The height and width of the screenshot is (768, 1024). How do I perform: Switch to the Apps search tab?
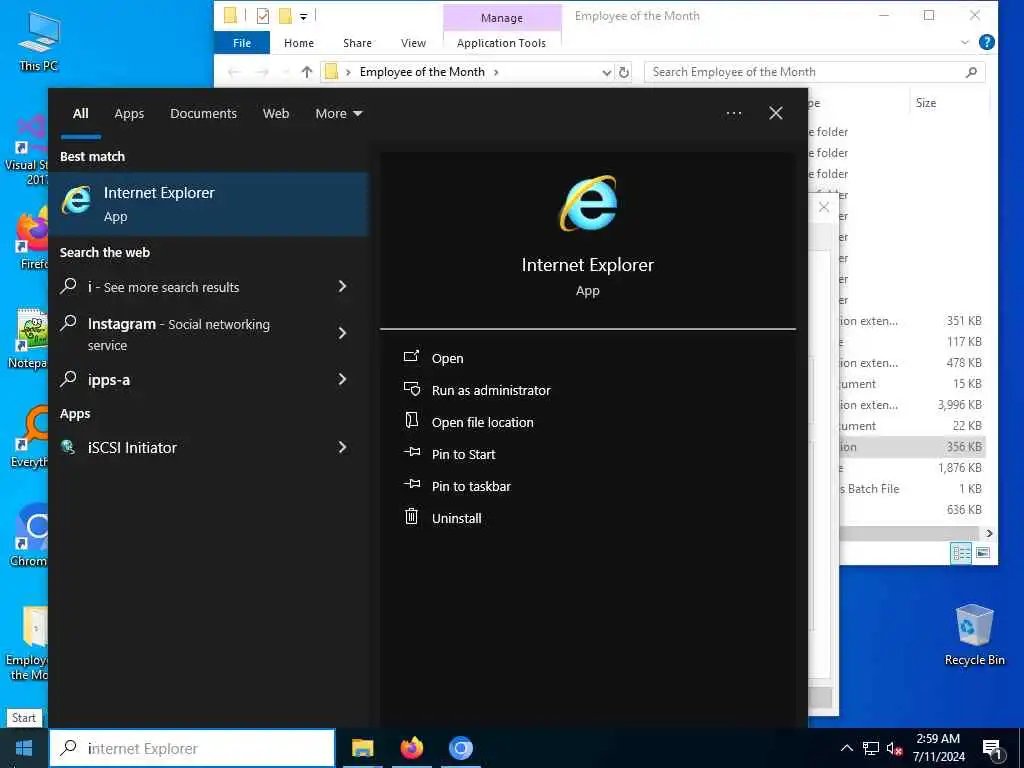tap(129, 113)
